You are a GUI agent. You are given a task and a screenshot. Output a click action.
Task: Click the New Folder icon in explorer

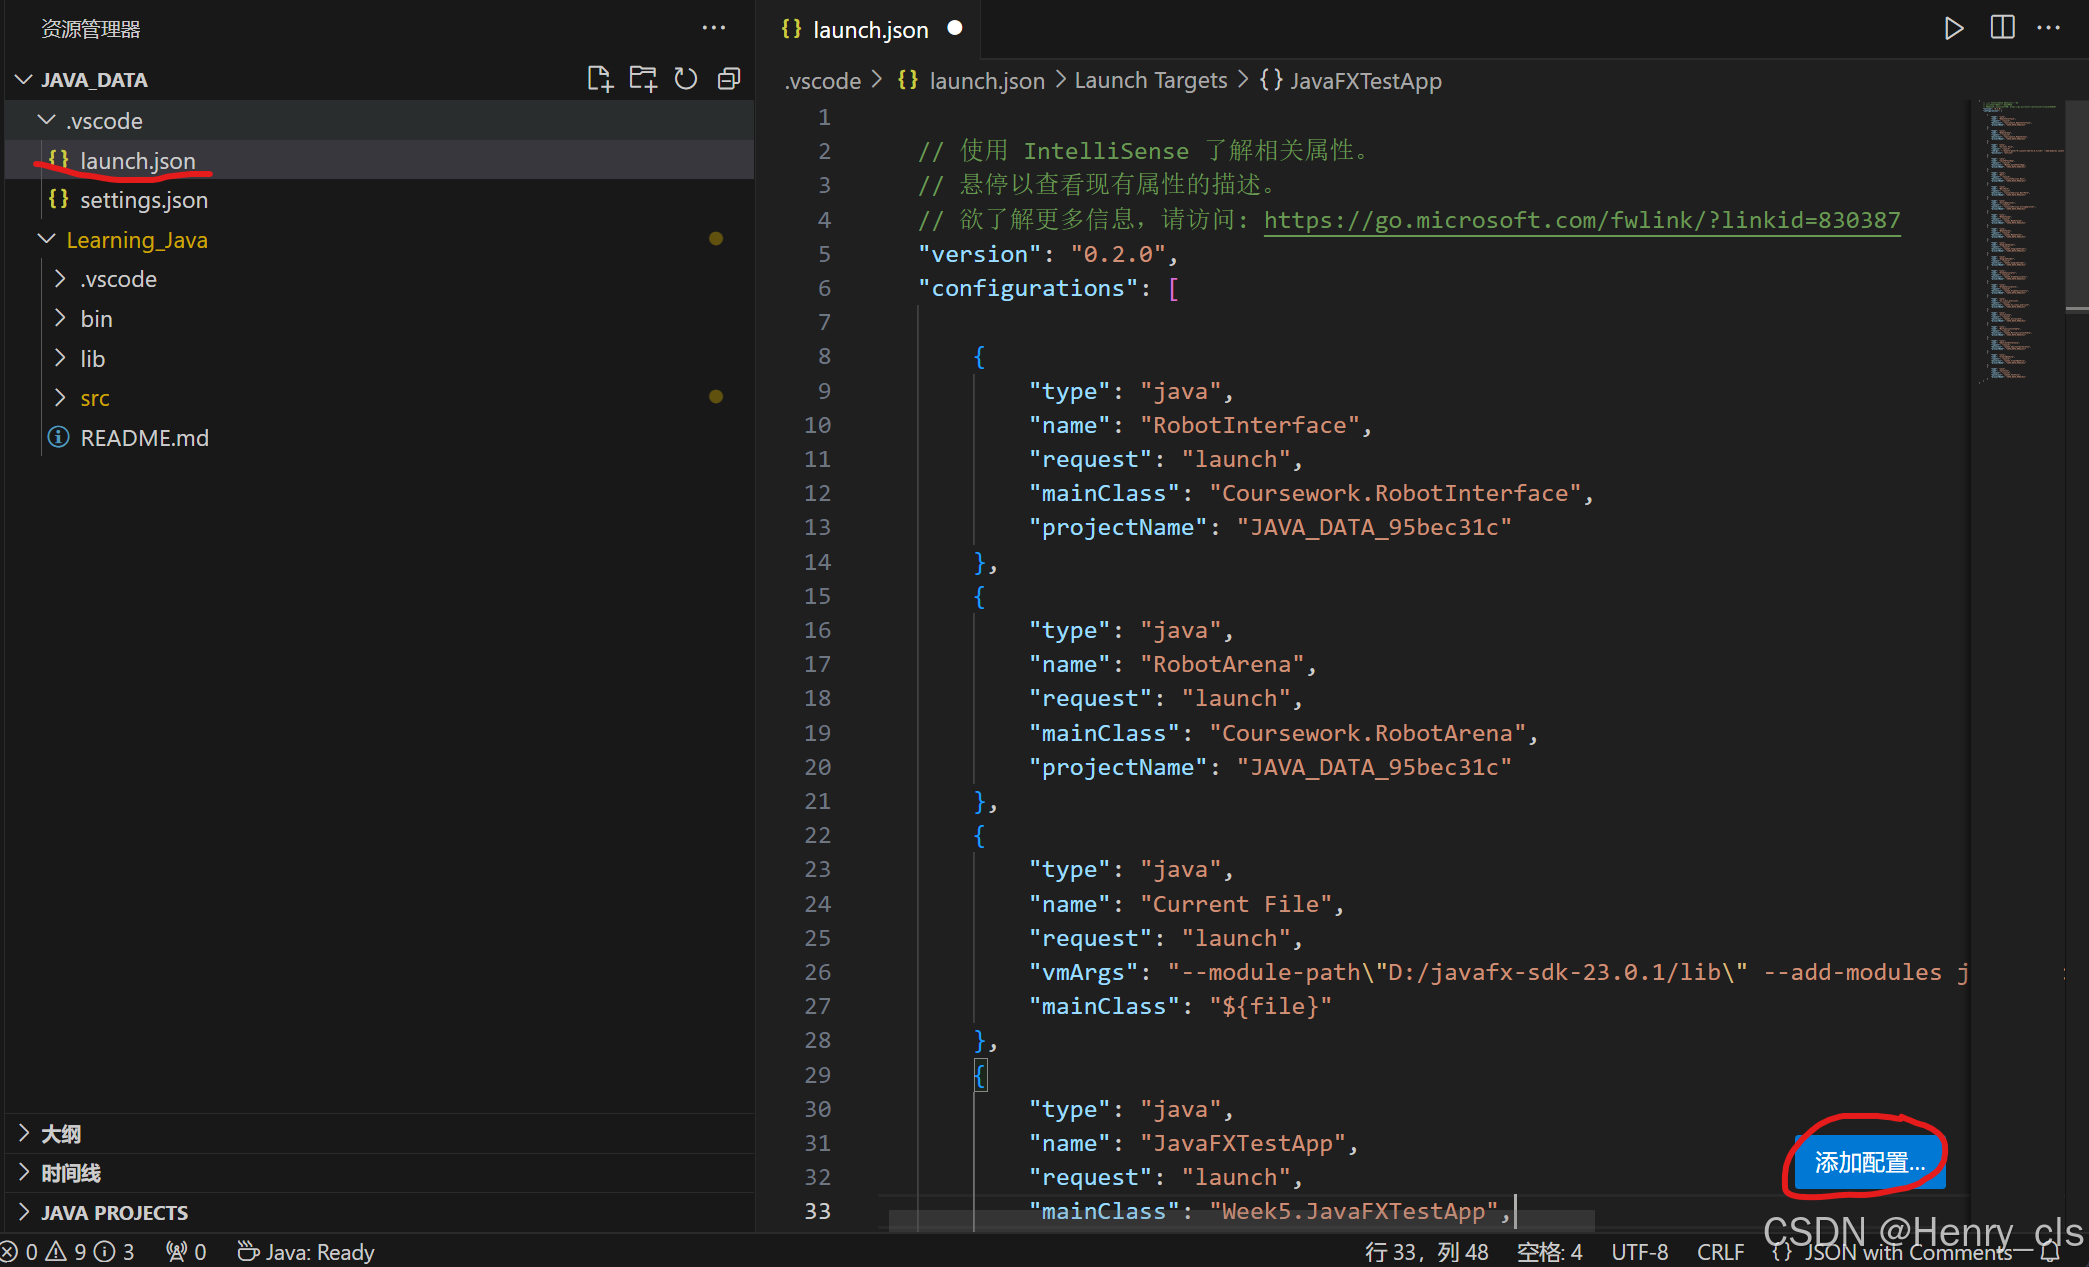pyautogui.click(x=642, y=79)
